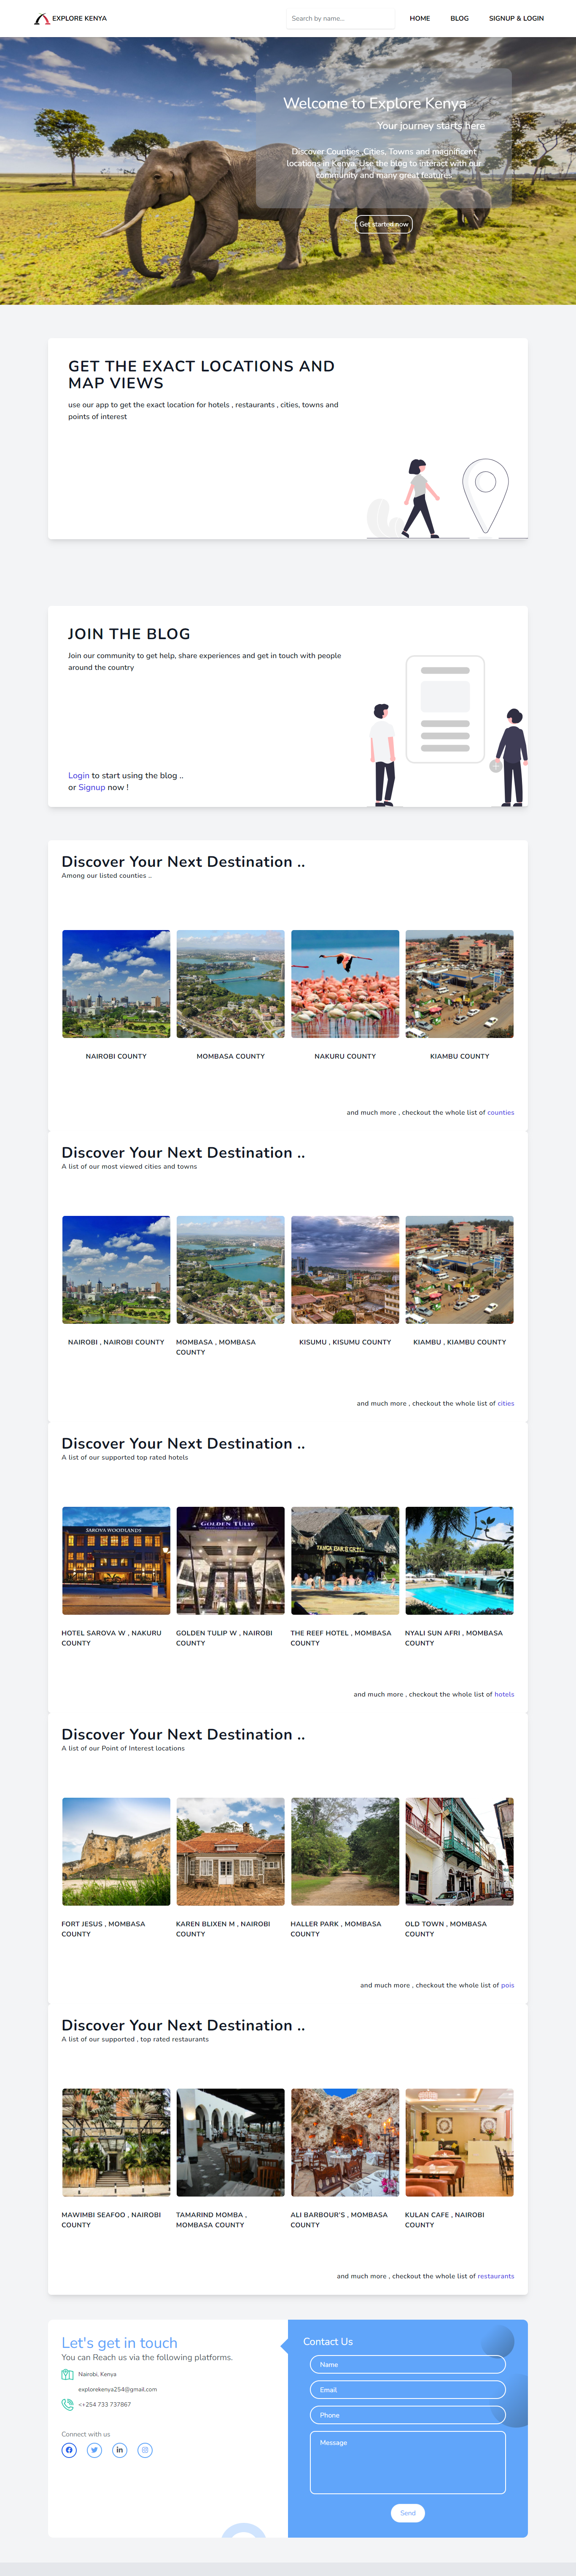The image size is (576, 2576).
Task: Go to the HOME menu item
Action: coord(420,18)
